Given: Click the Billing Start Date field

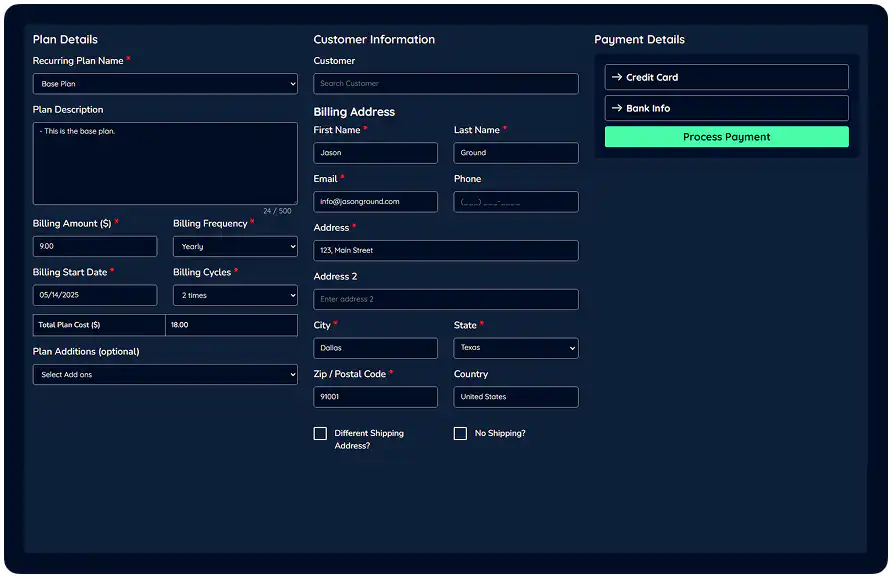Looking at the screenshot, I should (x=94, y=295).
